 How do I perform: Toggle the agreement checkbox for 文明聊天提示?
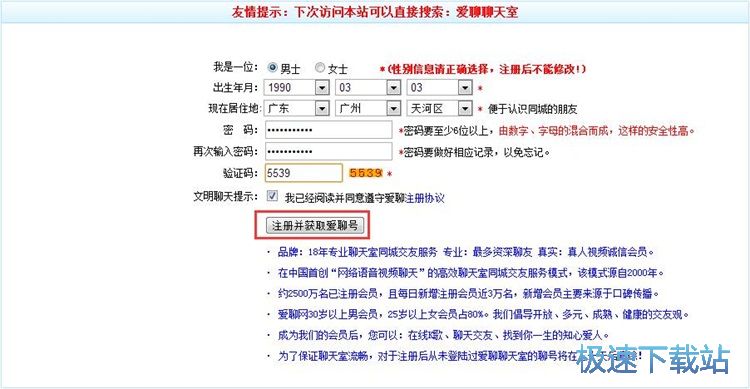coord(272,196)
